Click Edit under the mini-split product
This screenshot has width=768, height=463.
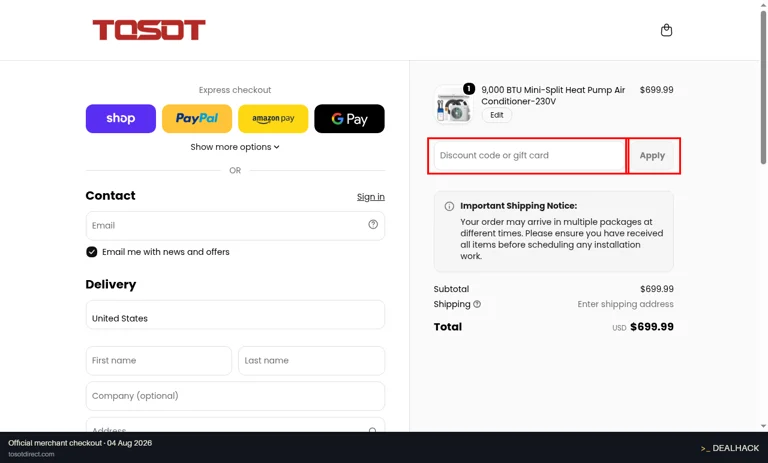click(497, 115)
